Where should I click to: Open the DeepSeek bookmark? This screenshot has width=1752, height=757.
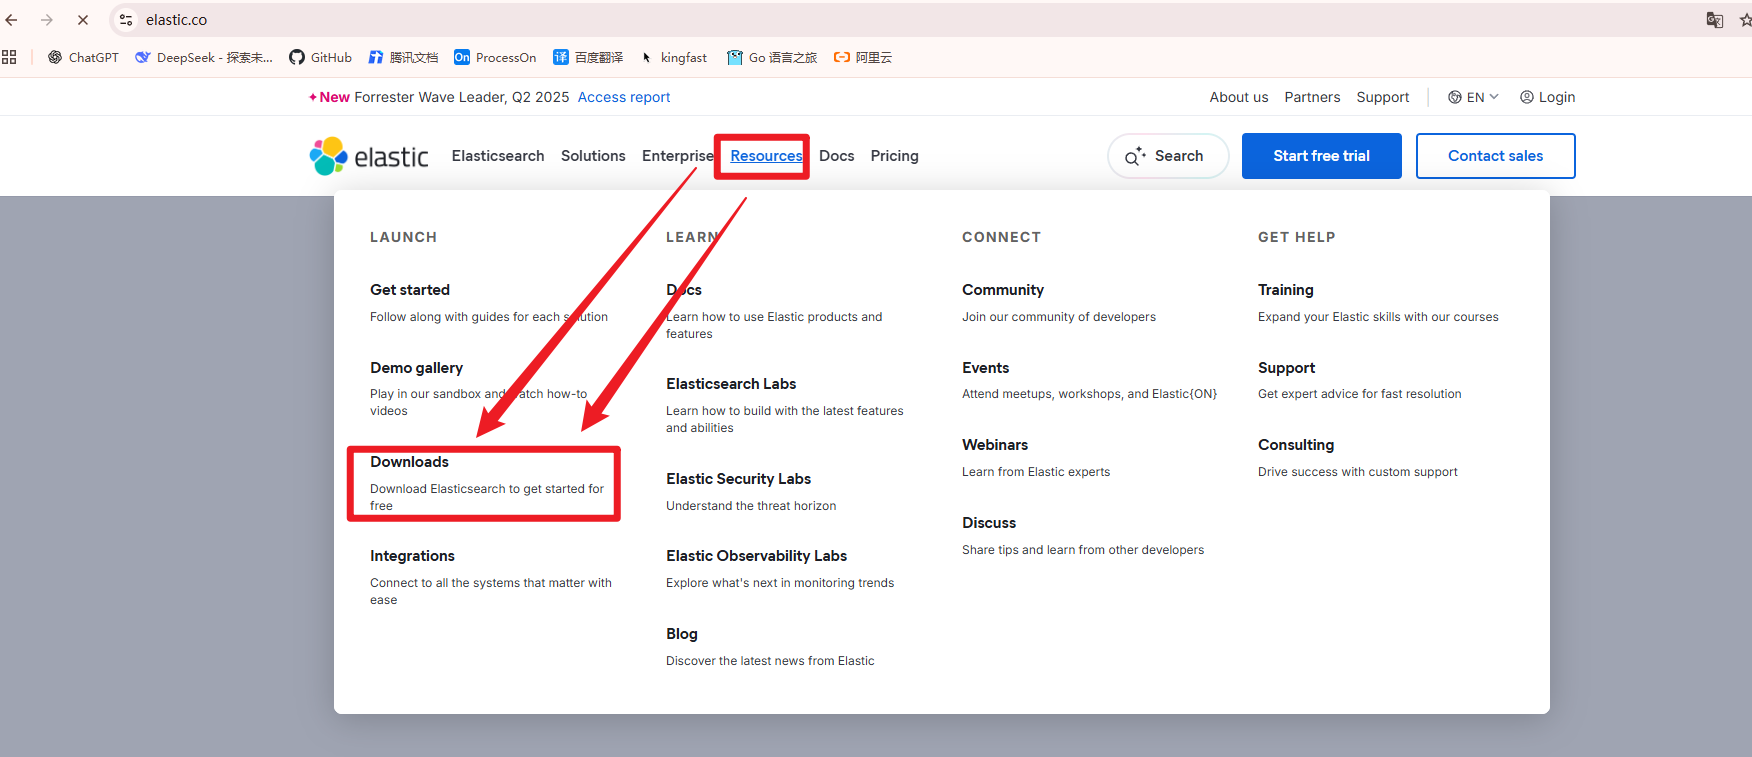pos(204,57)
